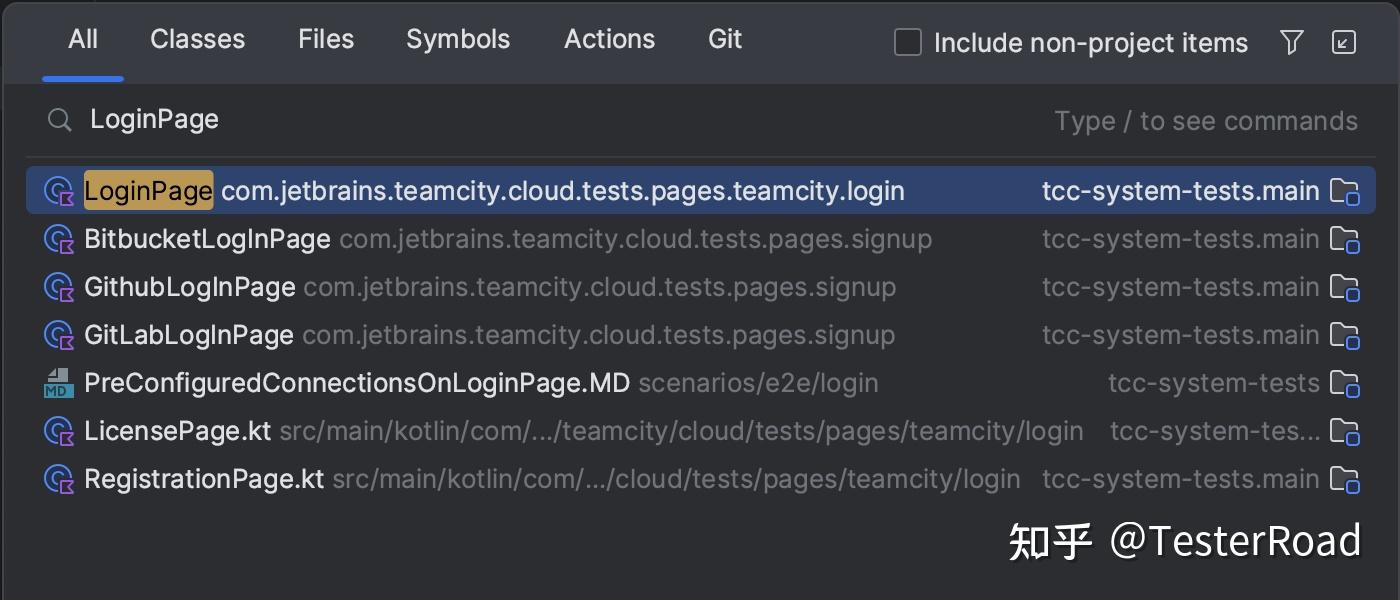Open the Classes tab
1400x600 pixels.
tap(196, 39)
